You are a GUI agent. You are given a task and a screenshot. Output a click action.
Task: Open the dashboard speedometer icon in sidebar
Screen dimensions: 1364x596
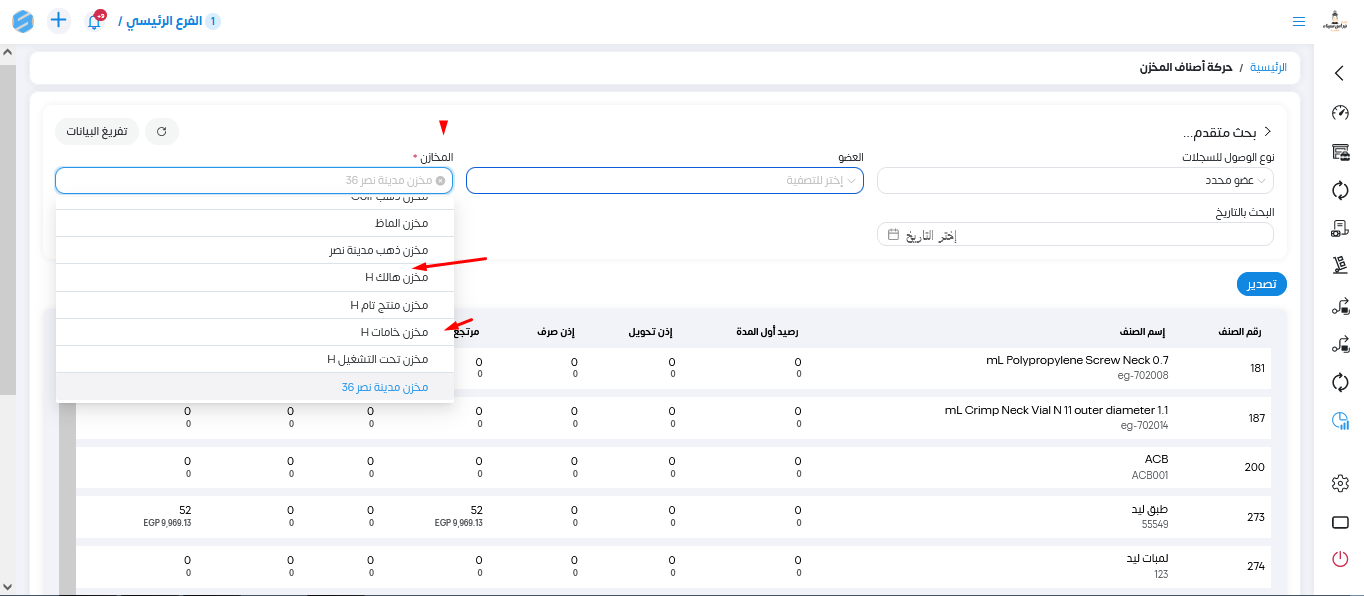1340,112
